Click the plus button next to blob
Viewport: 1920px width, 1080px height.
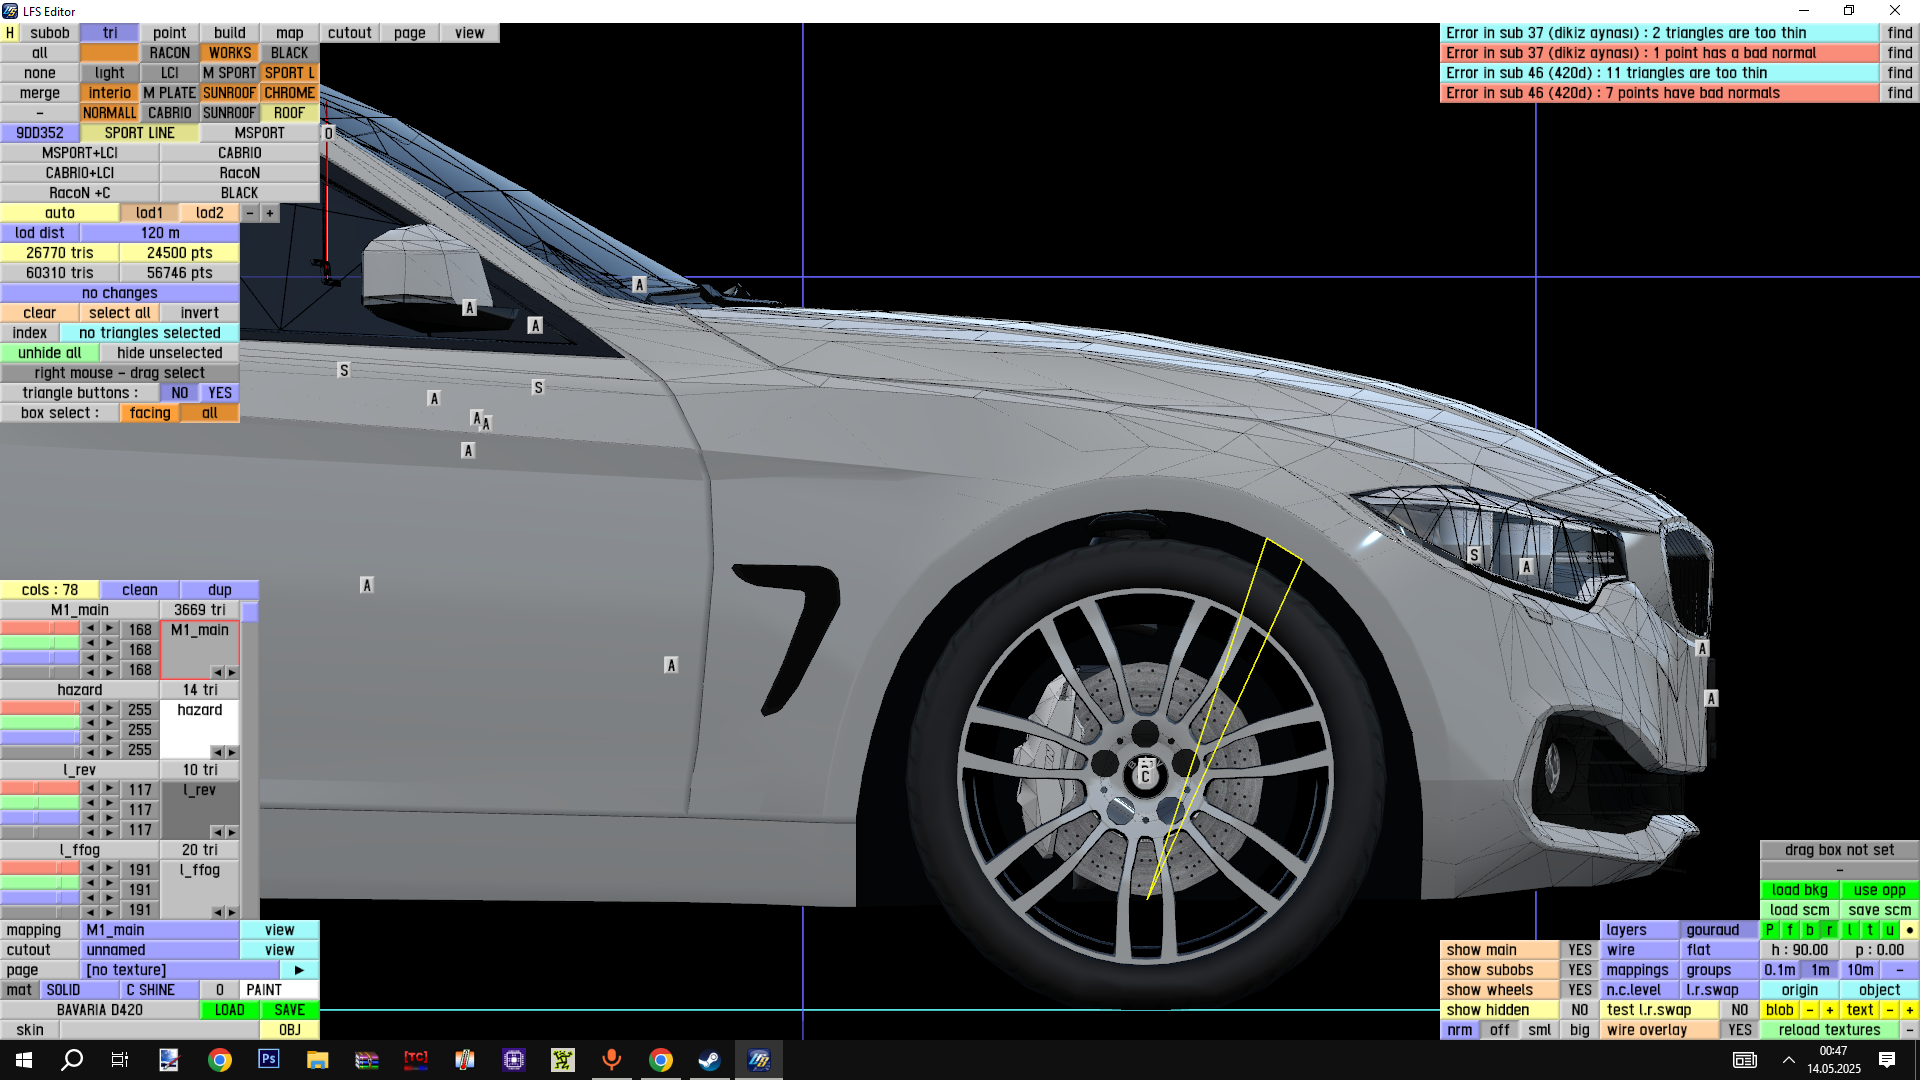tap(1829, 1010)
